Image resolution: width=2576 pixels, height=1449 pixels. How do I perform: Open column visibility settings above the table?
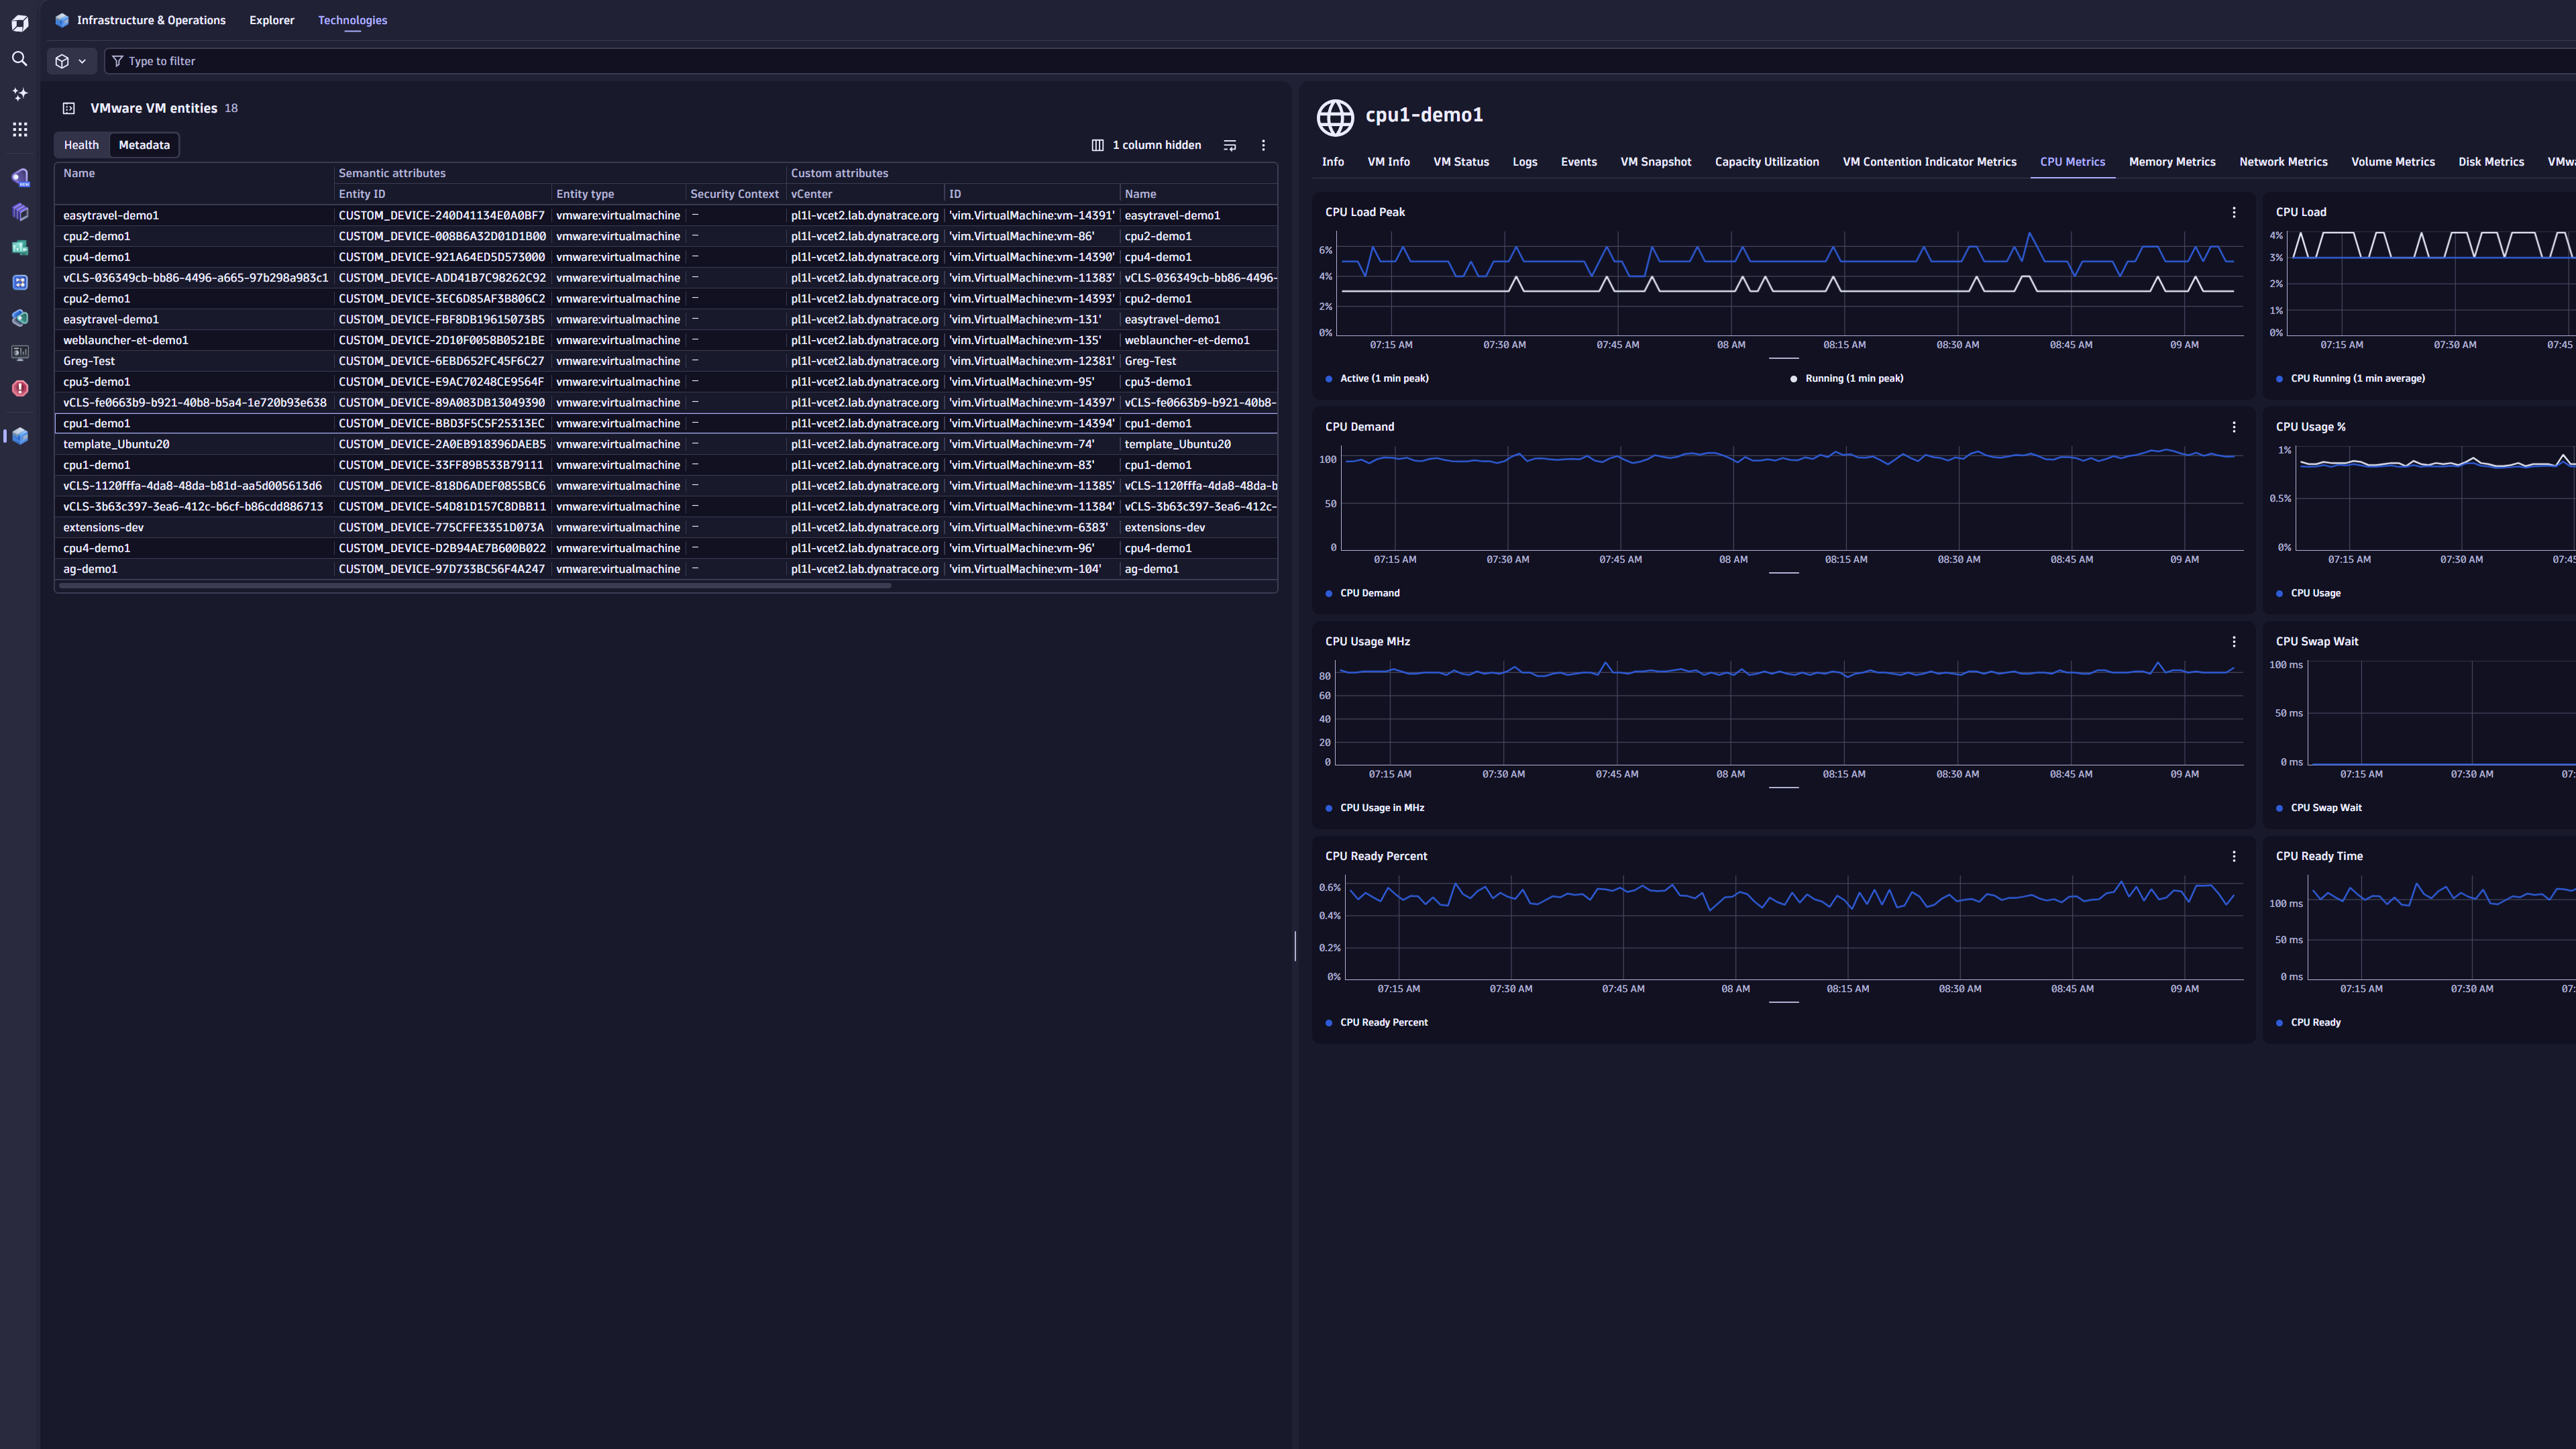click(1097, 144)
